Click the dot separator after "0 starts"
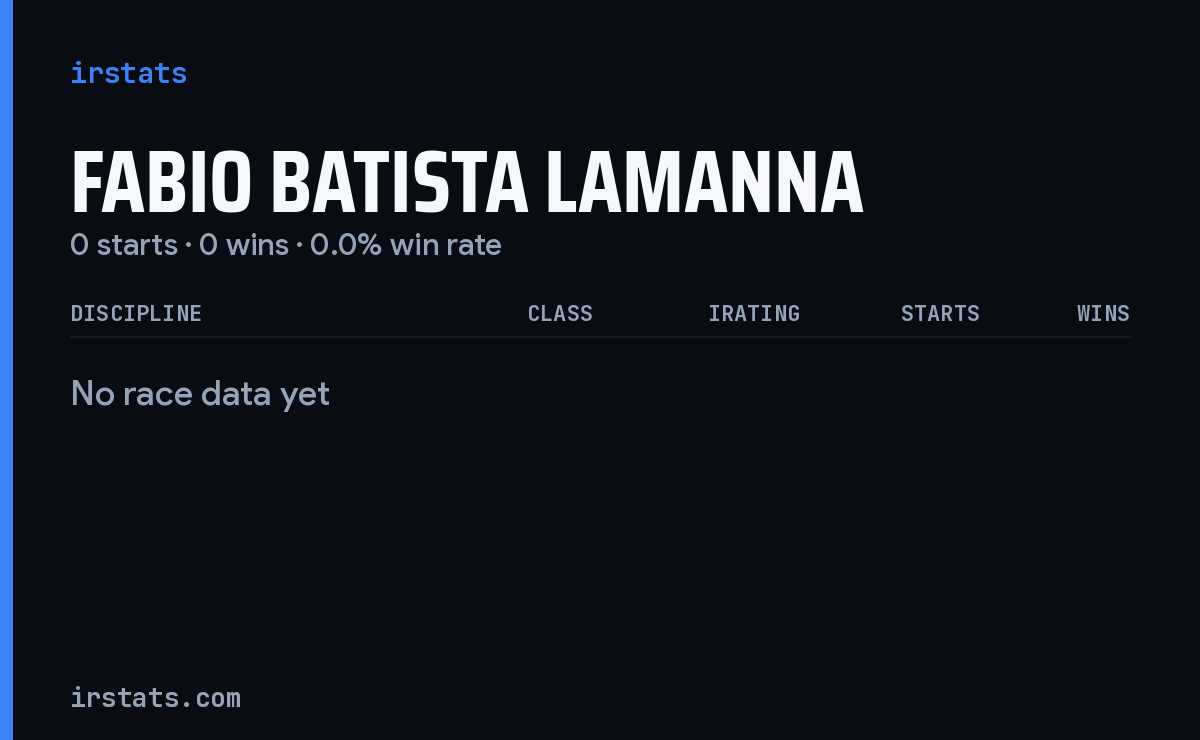Image resolution: width=1200 pixels, height=740 pixels. tap(188, 246)
